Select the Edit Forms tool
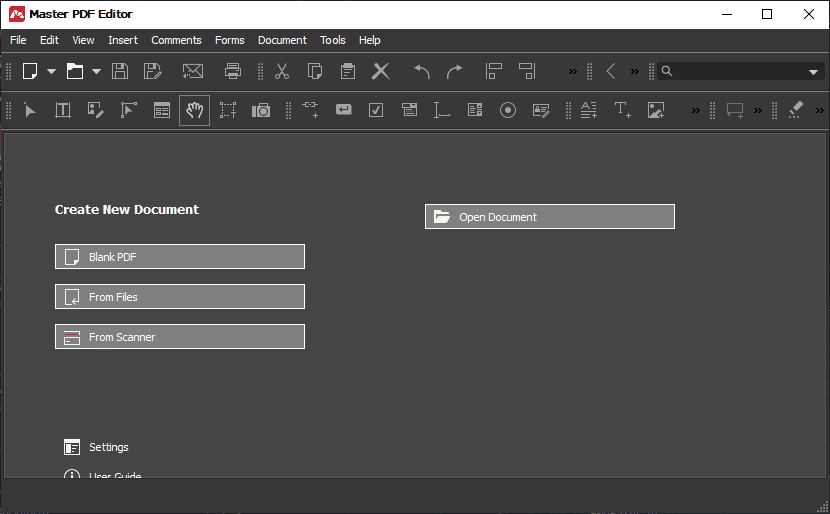The image size is (830, 514). [x=162, y=110]
